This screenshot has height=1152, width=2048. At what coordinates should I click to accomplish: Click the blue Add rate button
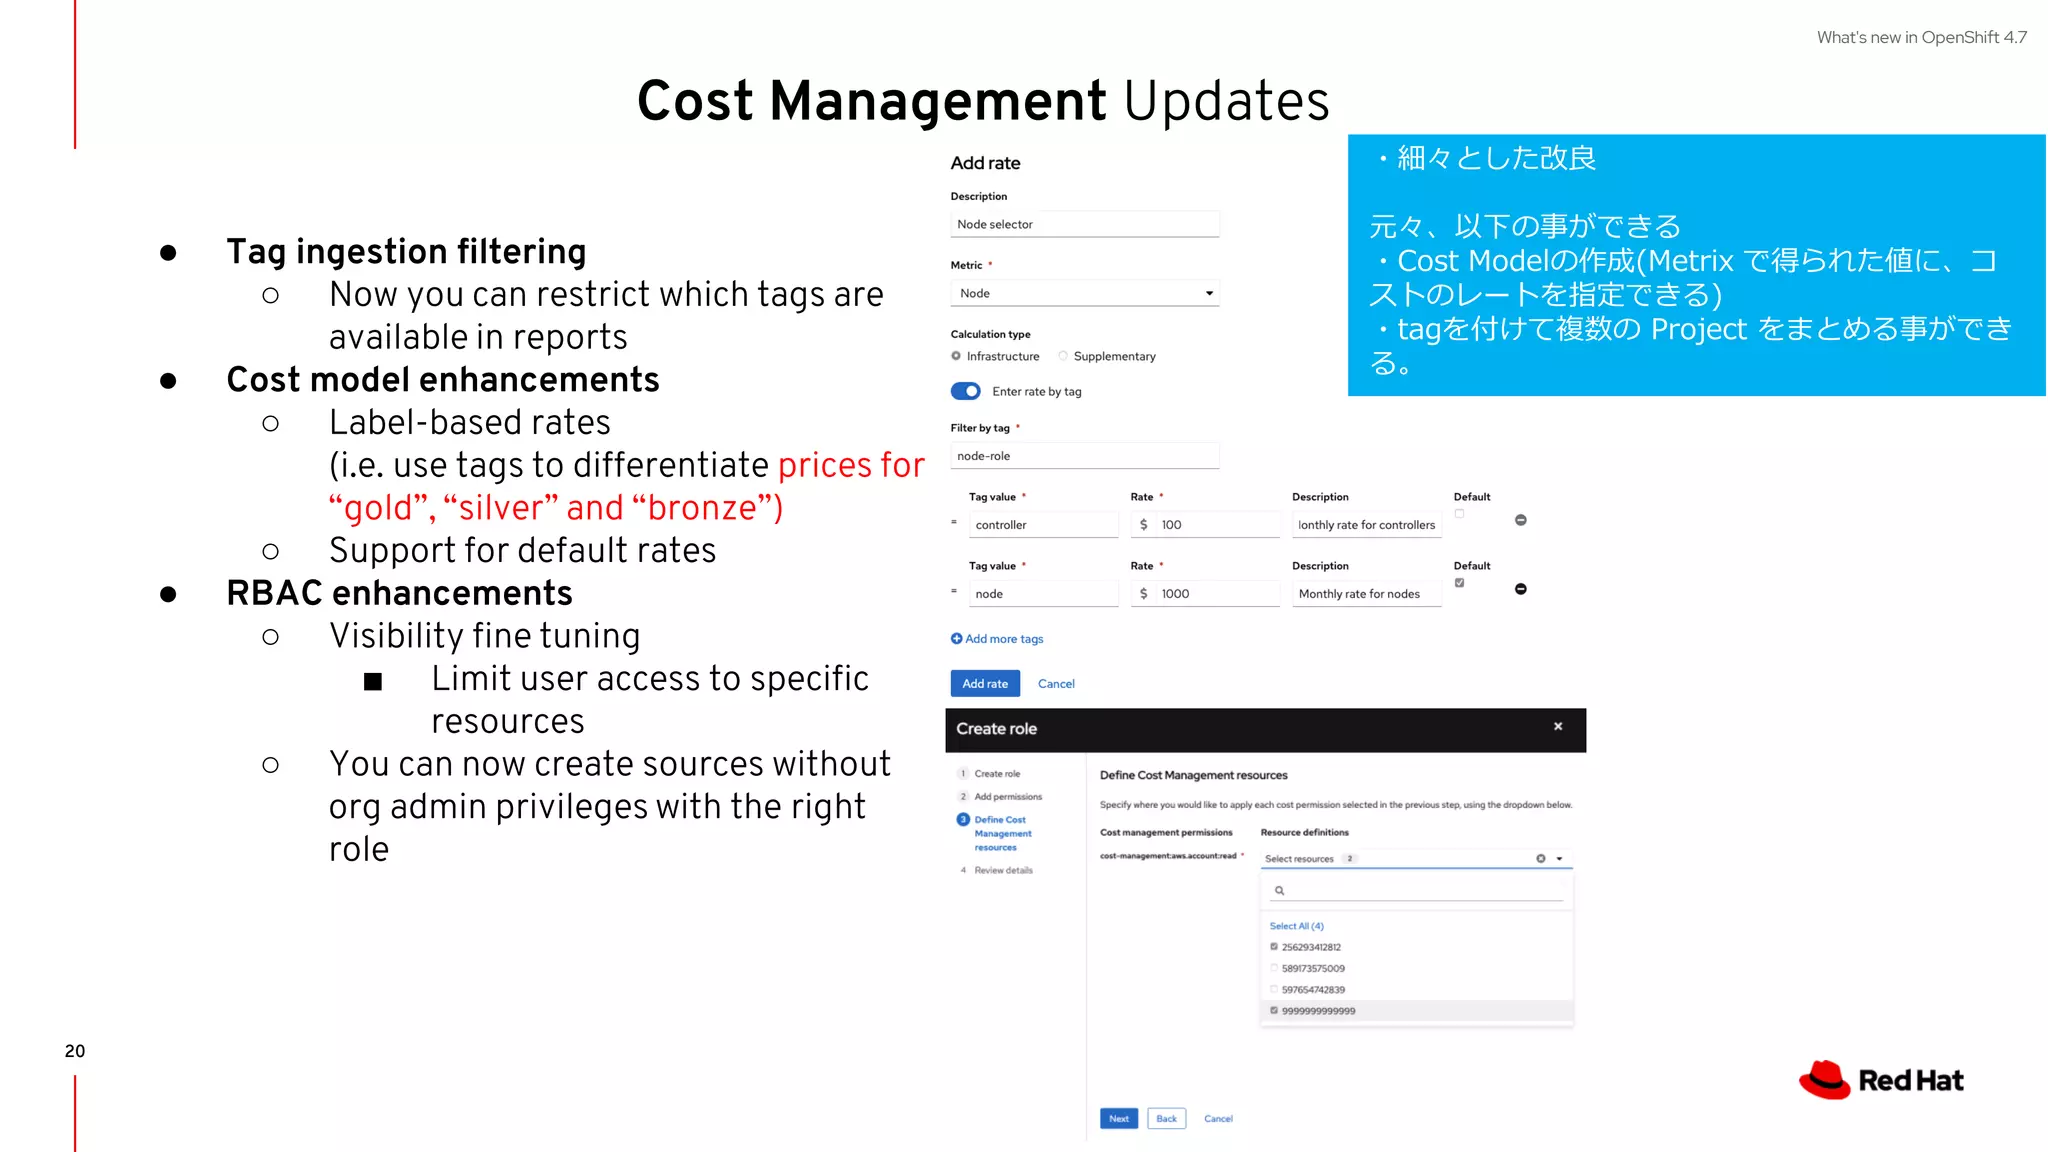(985, 684)
